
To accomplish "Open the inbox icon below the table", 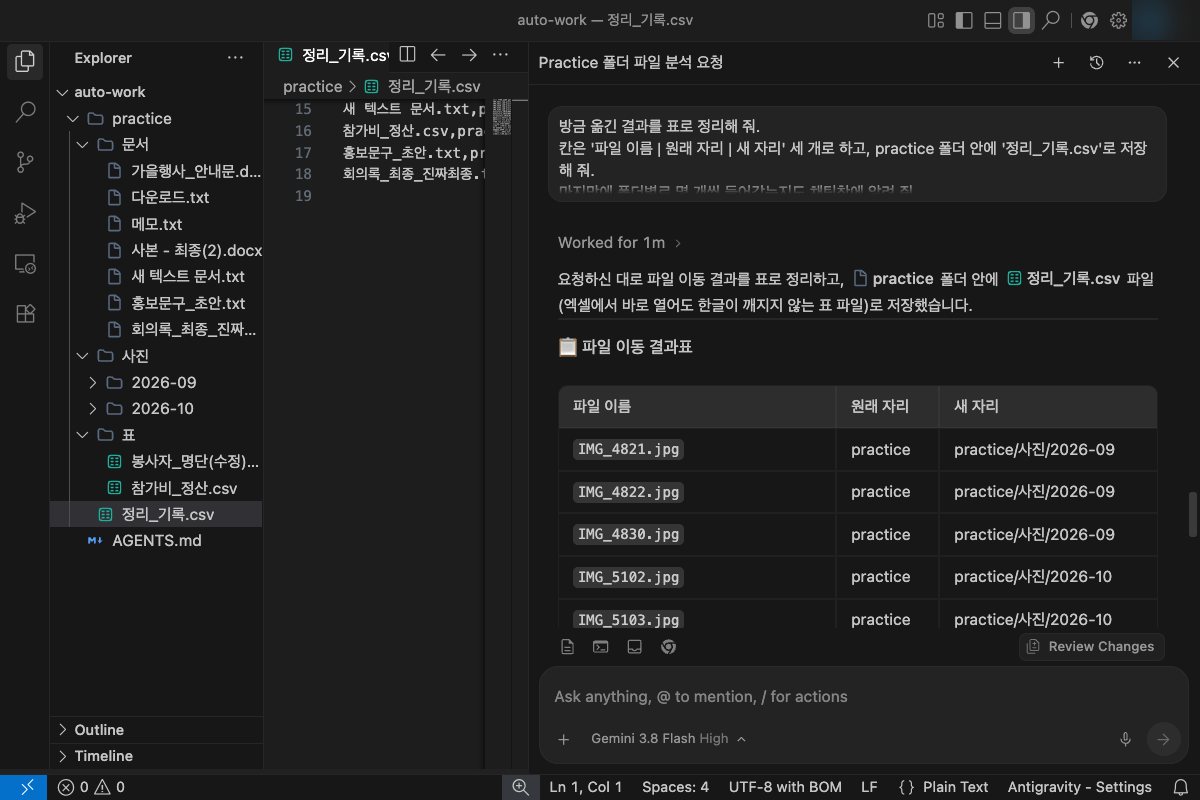I will 634,646.
